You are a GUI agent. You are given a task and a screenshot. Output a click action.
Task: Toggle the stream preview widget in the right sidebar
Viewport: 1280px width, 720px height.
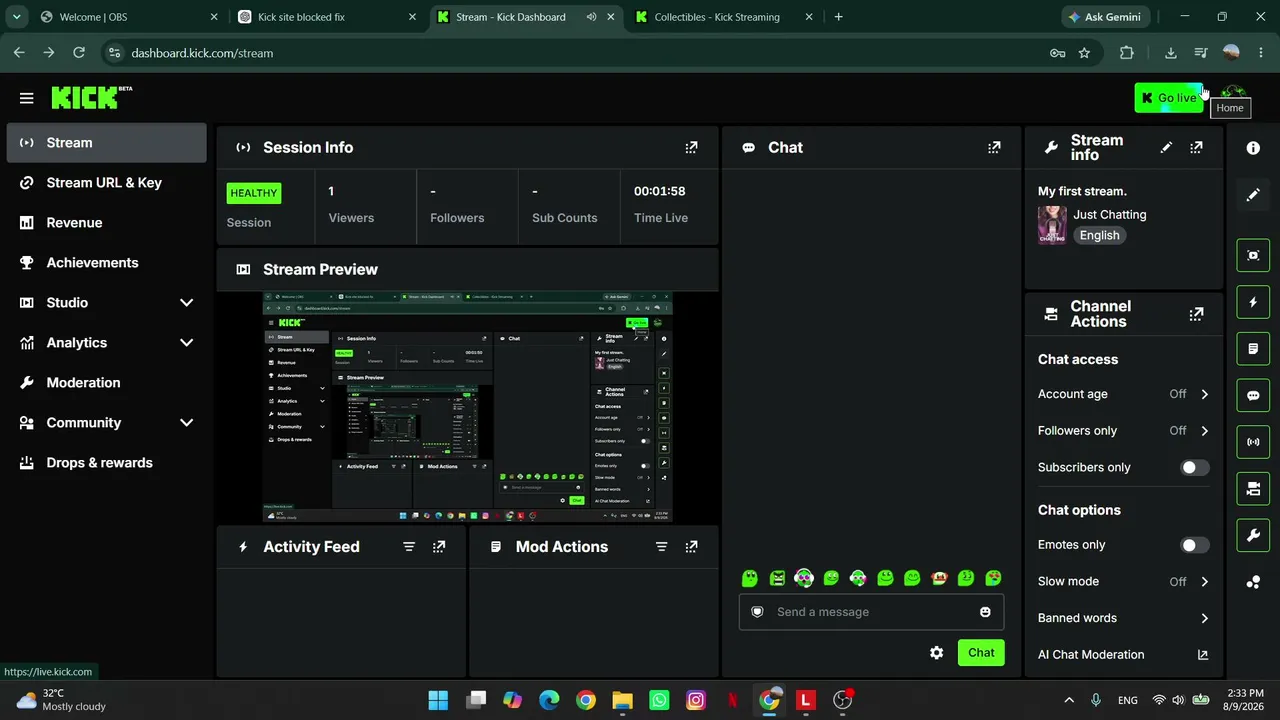pyautogui.click(x=1253, y=255)
